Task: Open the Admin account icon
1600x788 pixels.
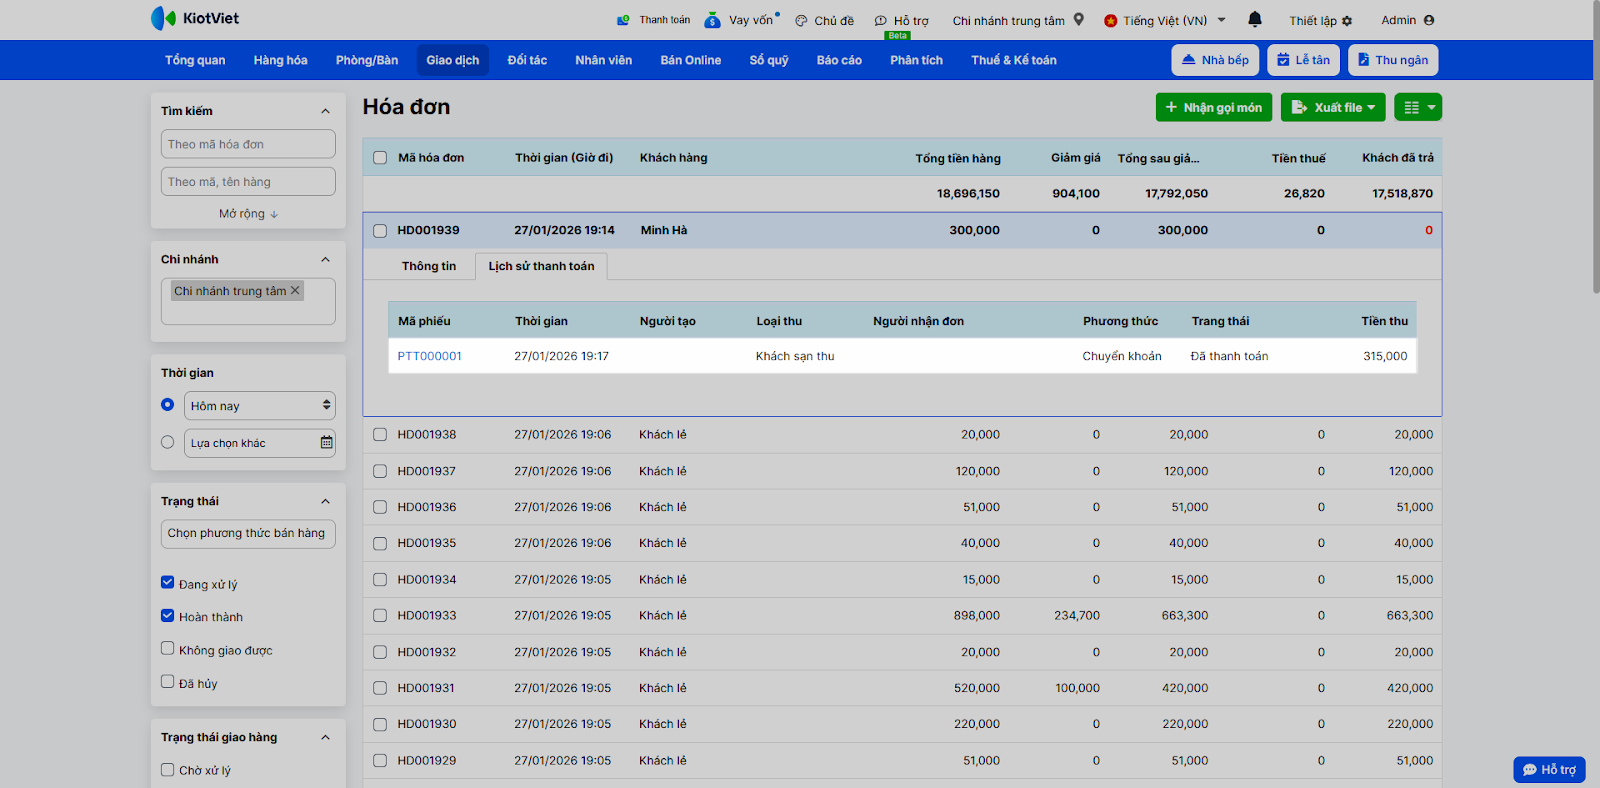Action: 1429,20
